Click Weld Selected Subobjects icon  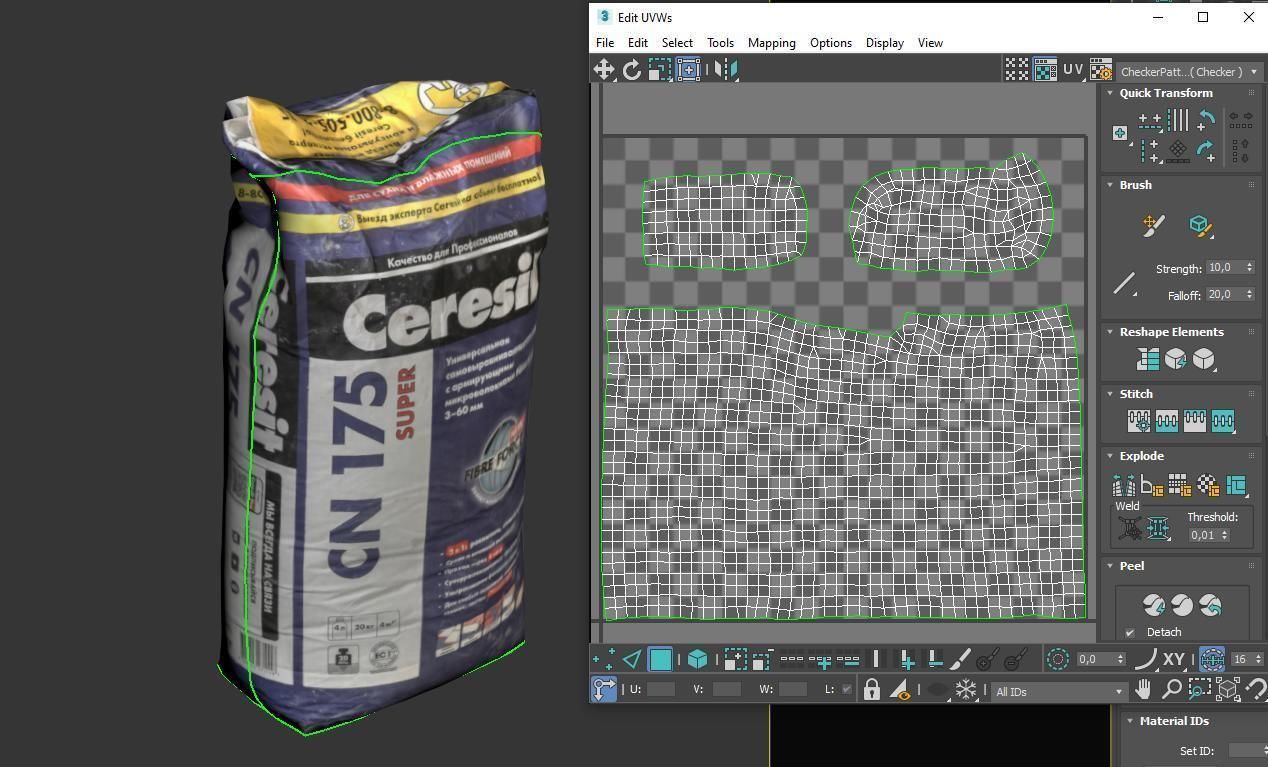tap(1158, 528)
